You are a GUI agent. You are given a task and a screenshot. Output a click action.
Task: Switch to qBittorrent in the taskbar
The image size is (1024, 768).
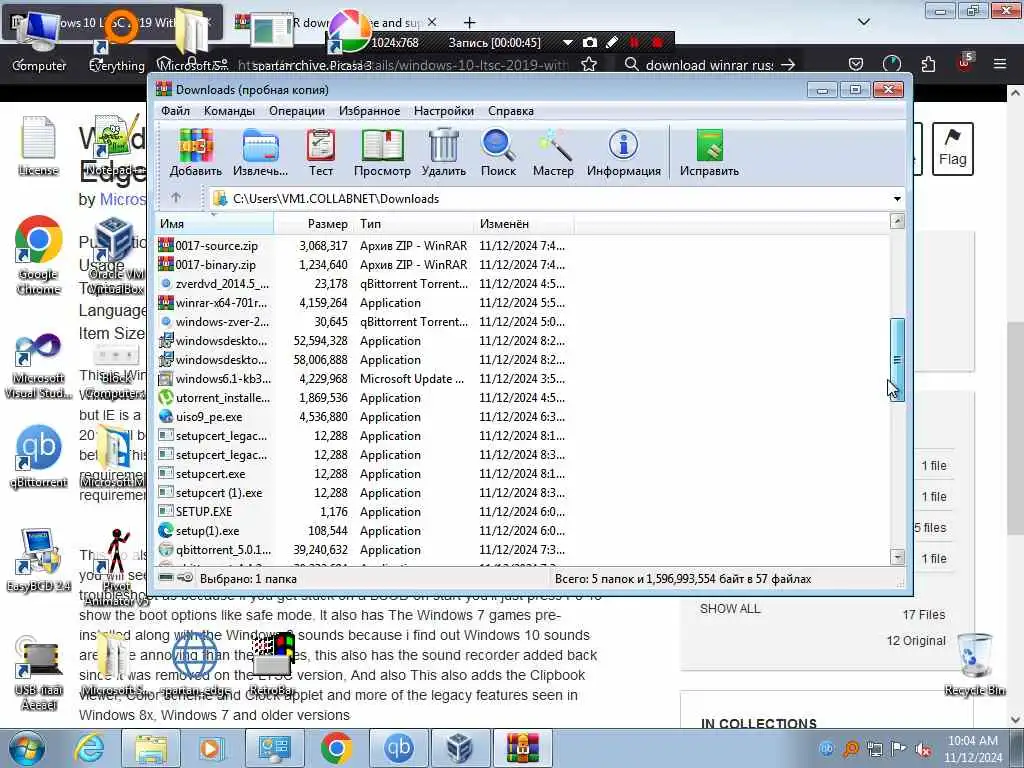coord(399,748)
